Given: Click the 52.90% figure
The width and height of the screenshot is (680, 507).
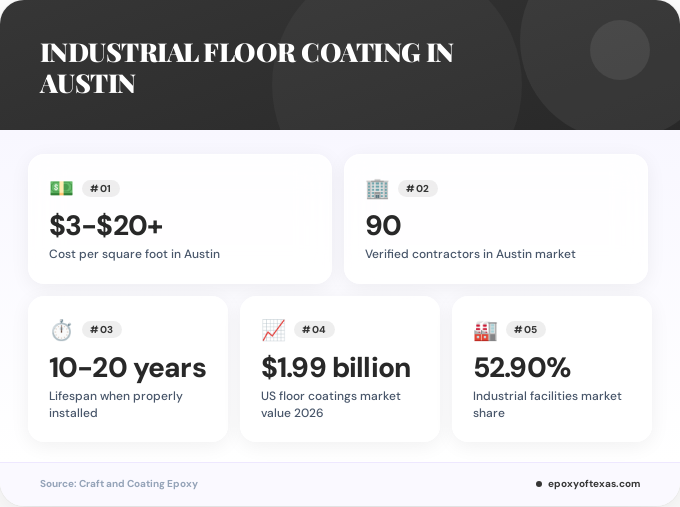Looking at the screenshot, I should pos(522,368).
